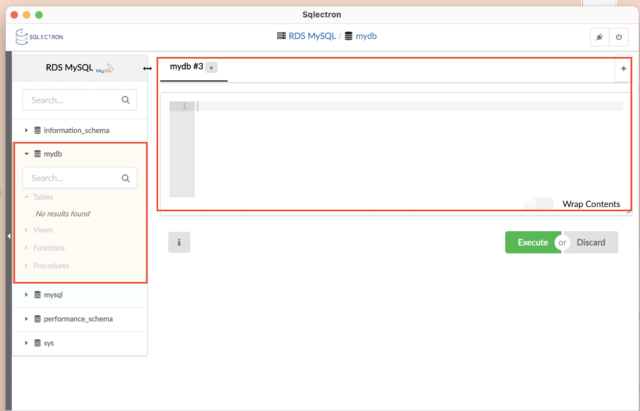Viewport: 640px width, 411px height.
Task: Collapse the Tables section
Action: coord(27,197)
